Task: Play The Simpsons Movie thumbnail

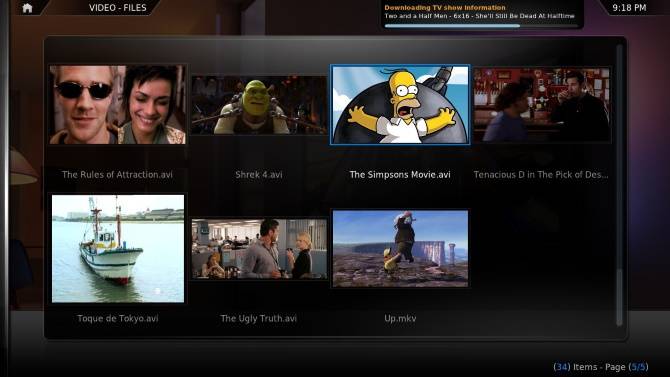Action: click(x=400, y=105)
